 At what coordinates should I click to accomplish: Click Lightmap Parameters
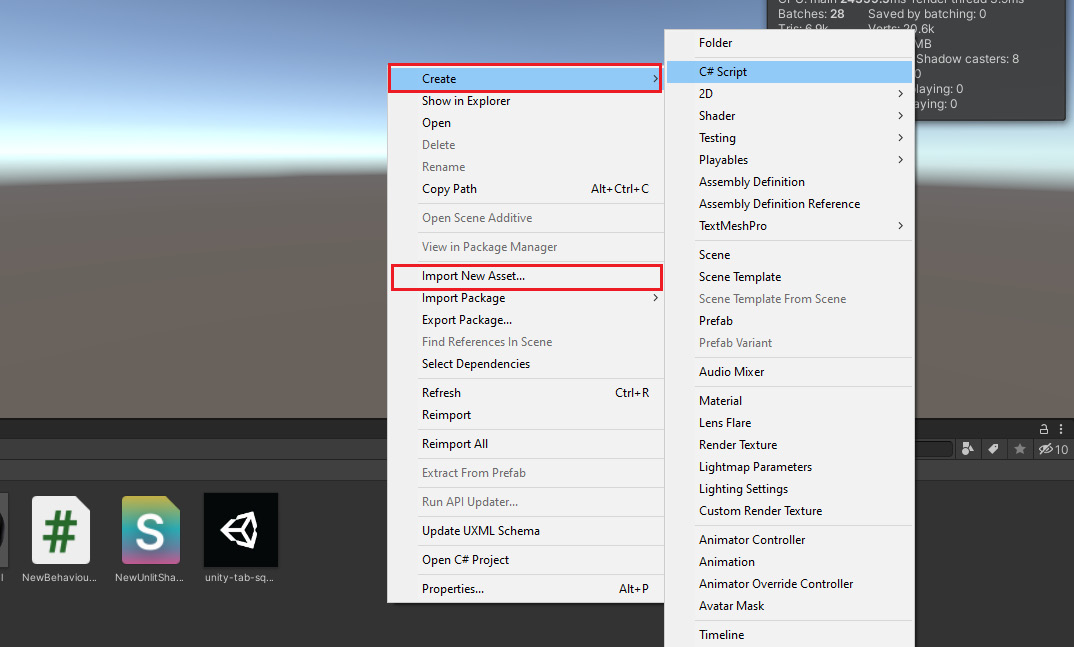click(x=789, y=467)
